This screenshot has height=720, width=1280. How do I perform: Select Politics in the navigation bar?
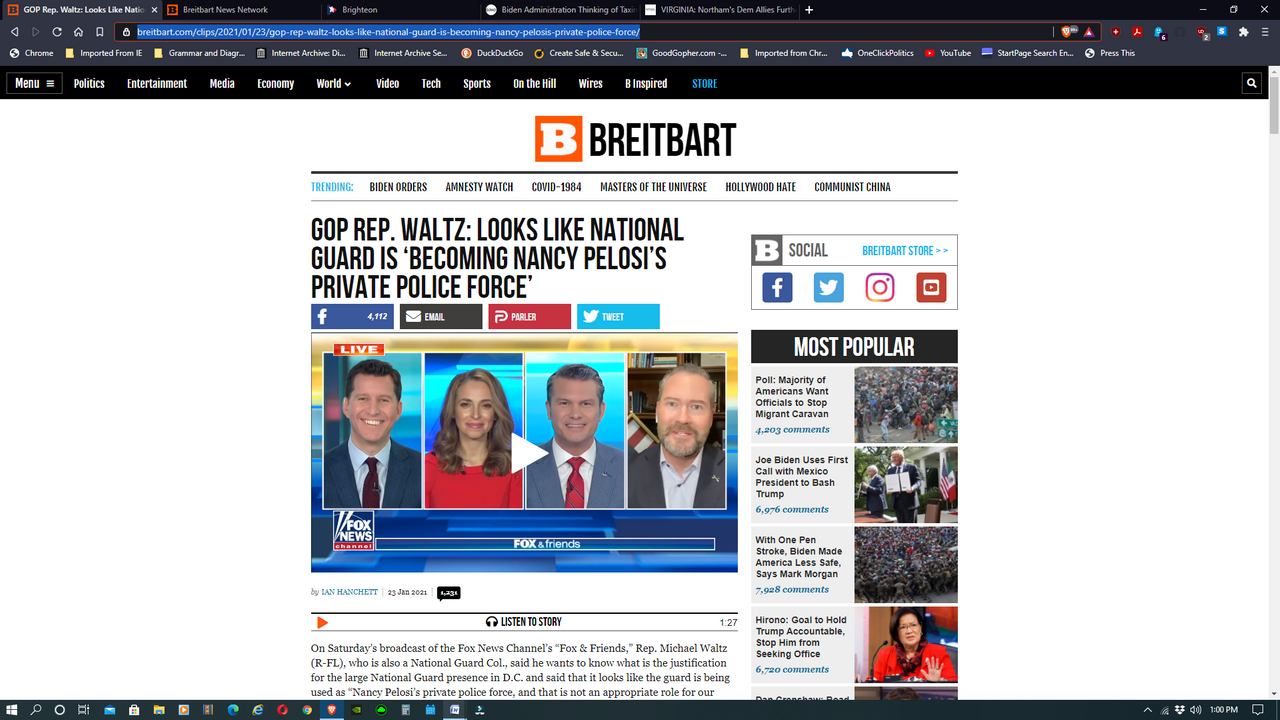(89, 84)
